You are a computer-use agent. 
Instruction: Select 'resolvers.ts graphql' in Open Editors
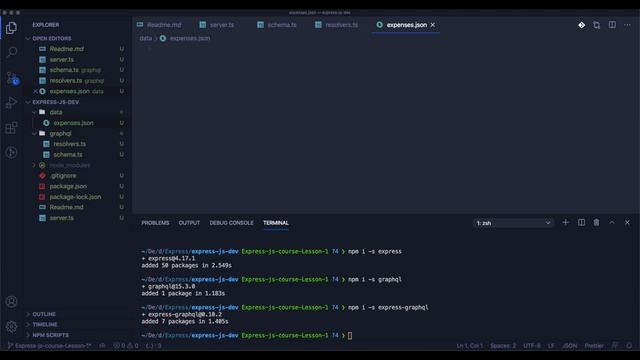pyautogui.click(x=78, y=80)
